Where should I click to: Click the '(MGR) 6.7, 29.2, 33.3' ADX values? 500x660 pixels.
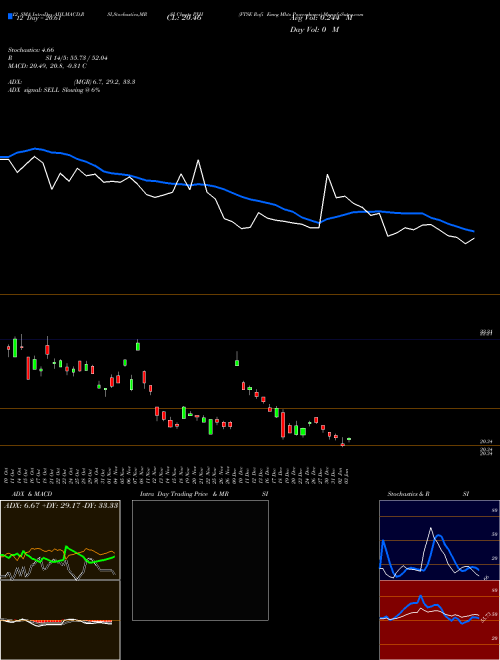[104, 82]
